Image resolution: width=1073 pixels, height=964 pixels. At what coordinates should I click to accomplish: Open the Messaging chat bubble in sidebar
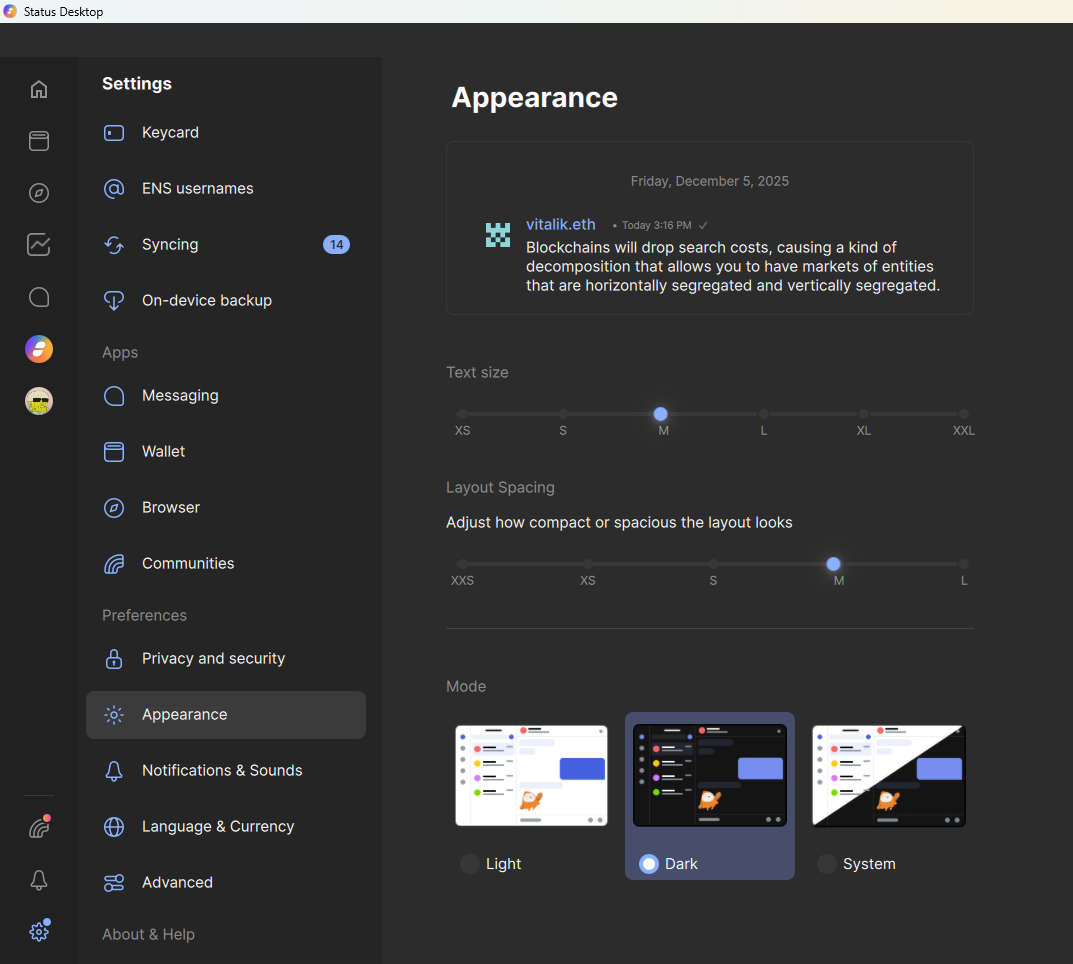pyautogui.click(x=39, y=297)
